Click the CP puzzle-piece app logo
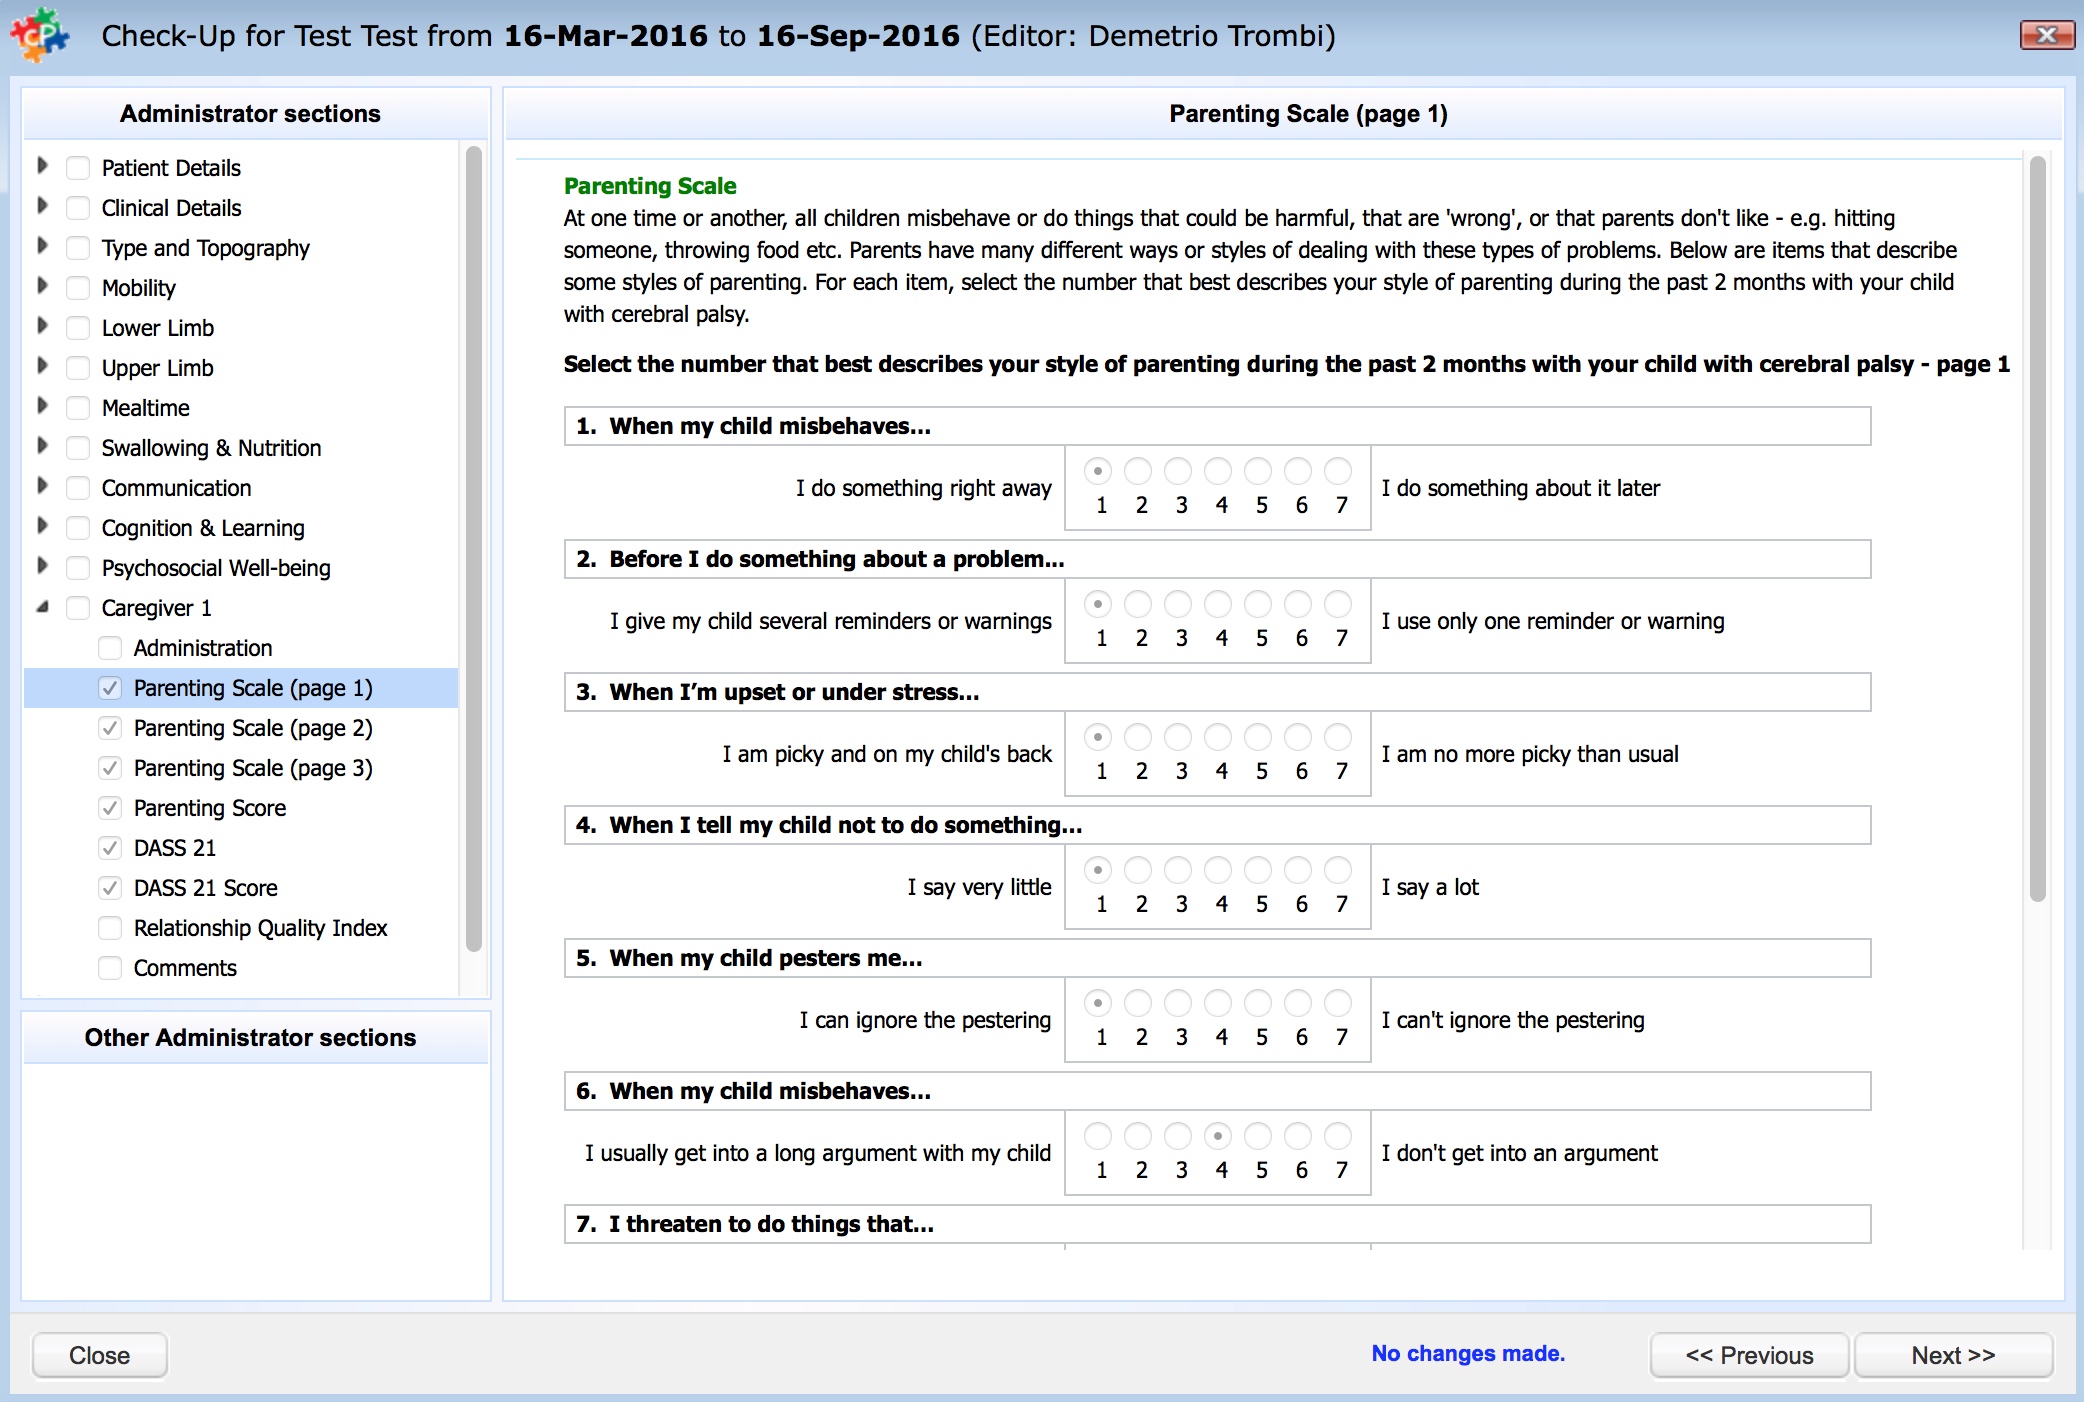The height and width of the screenshot is (1402, 2084). coord(40,35)
